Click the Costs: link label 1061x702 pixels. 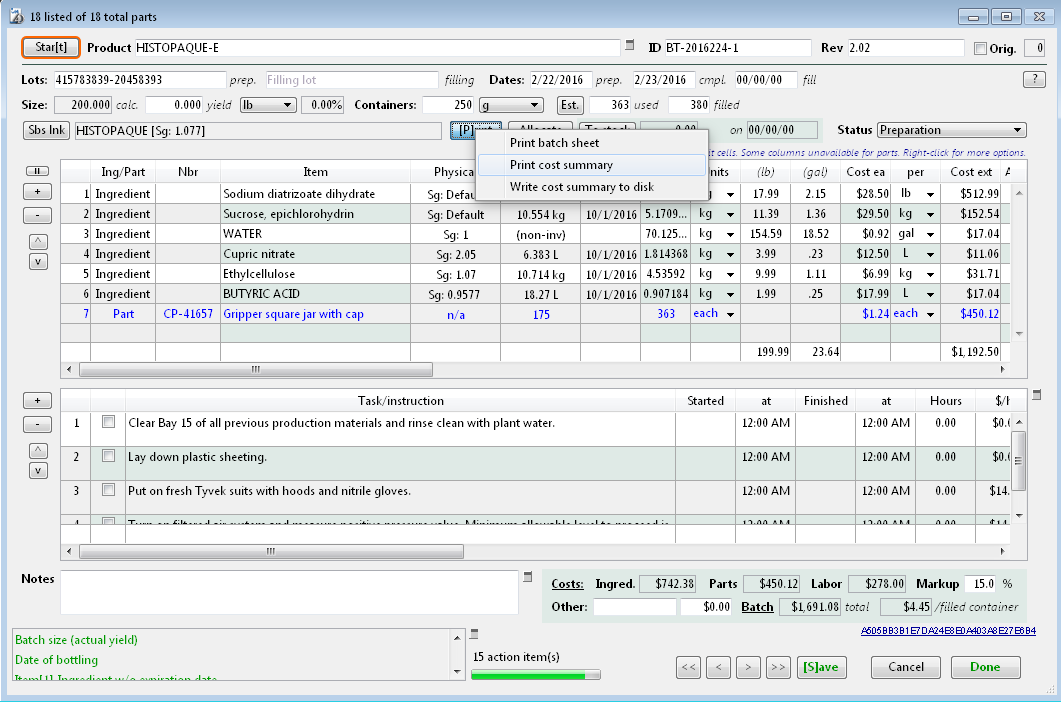[x=567, y=584]
